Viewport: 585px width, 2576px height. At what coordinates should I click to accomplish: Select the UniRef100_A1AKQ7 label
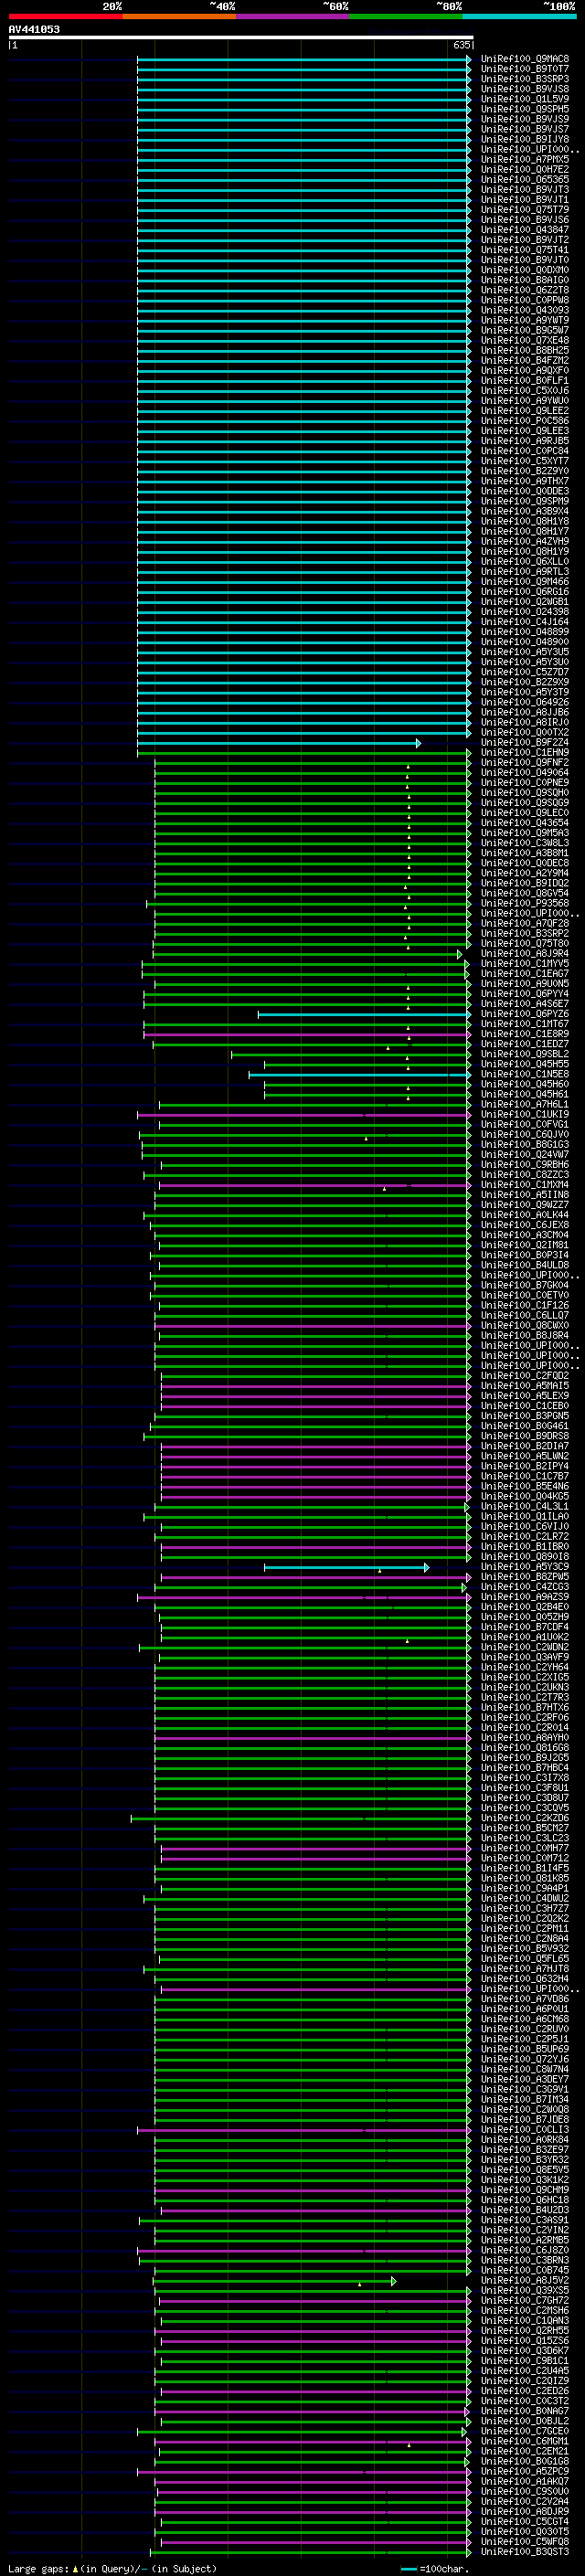(x=525, y=2481)
